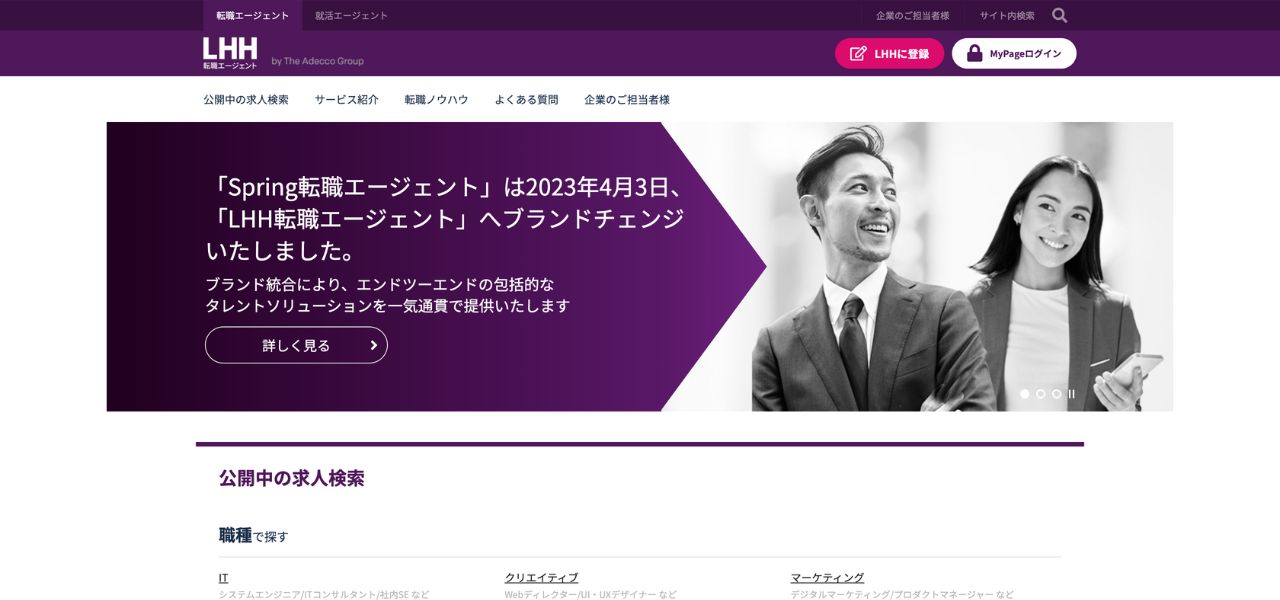Pause the banner slideshow with the pause icon

point(1071,393)
